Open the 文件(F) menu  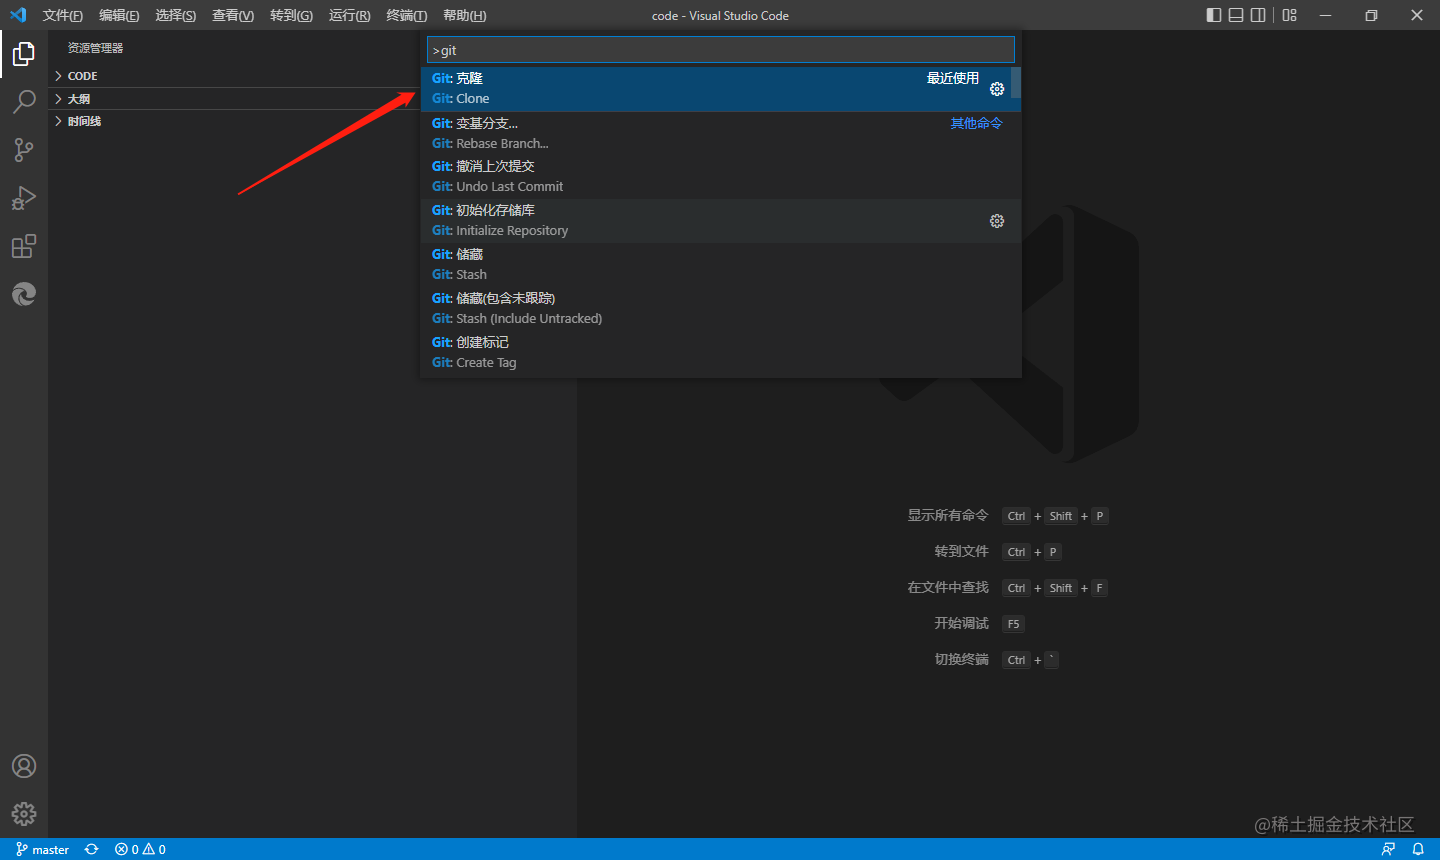(x=62, y=15)
